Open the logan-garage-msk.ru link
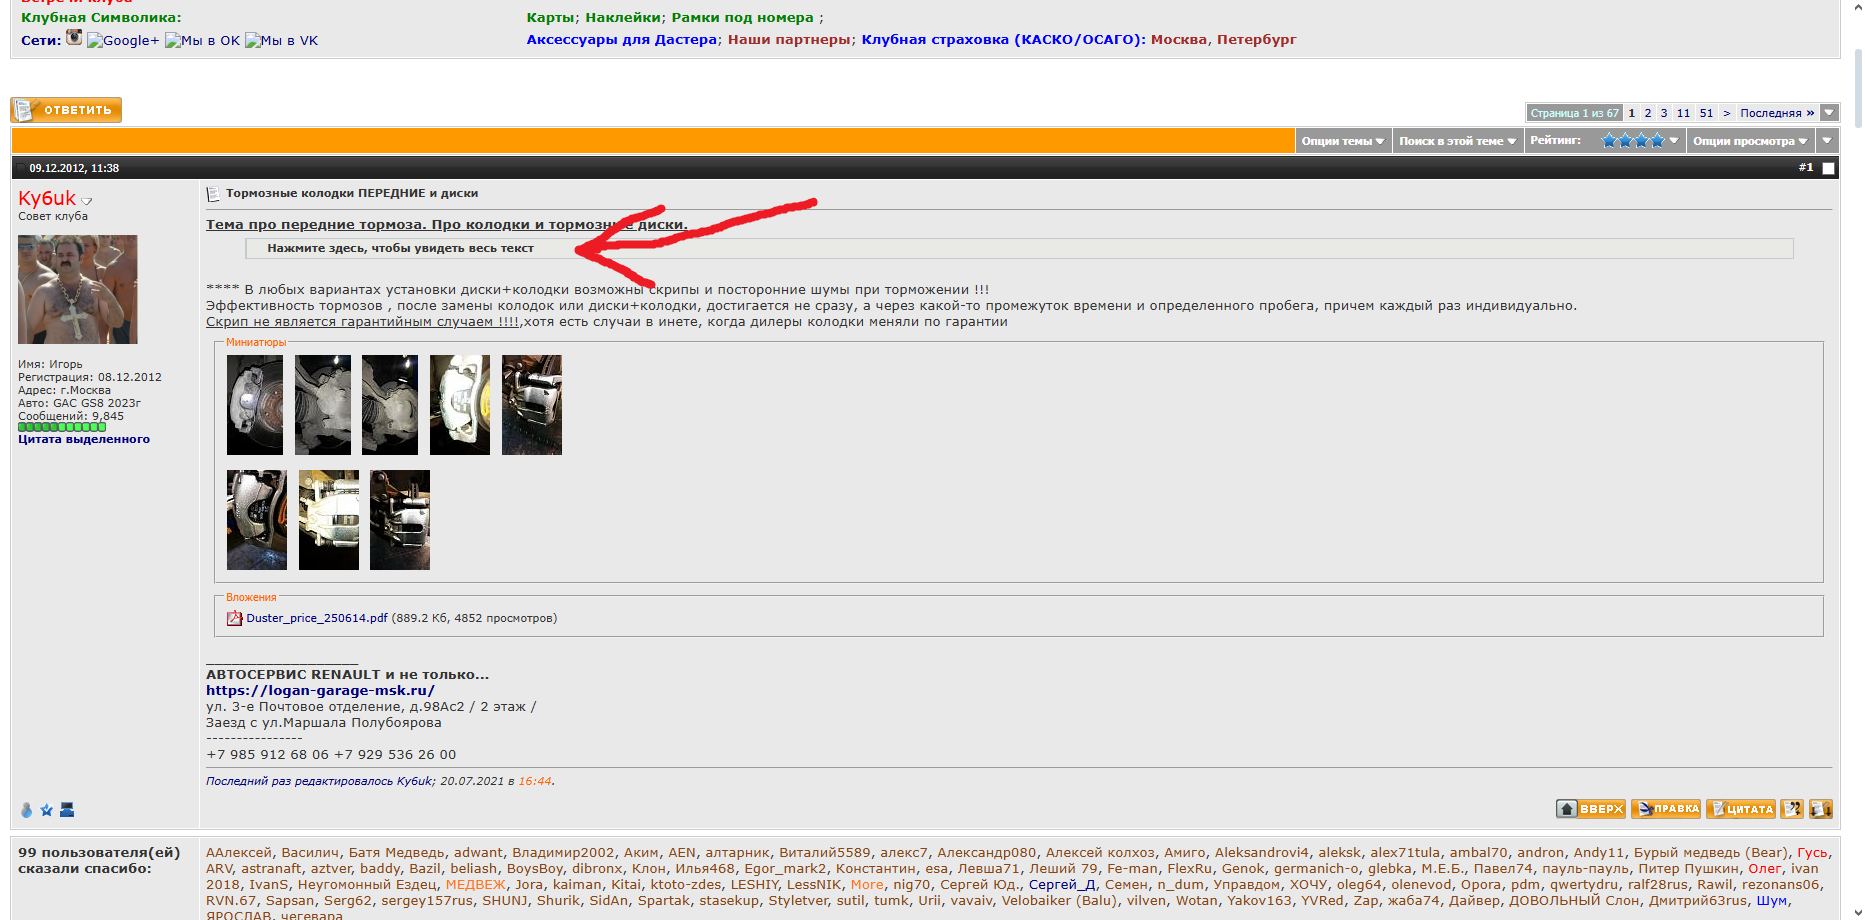This screenshot has height=920, width=1866. pos(320,690)
